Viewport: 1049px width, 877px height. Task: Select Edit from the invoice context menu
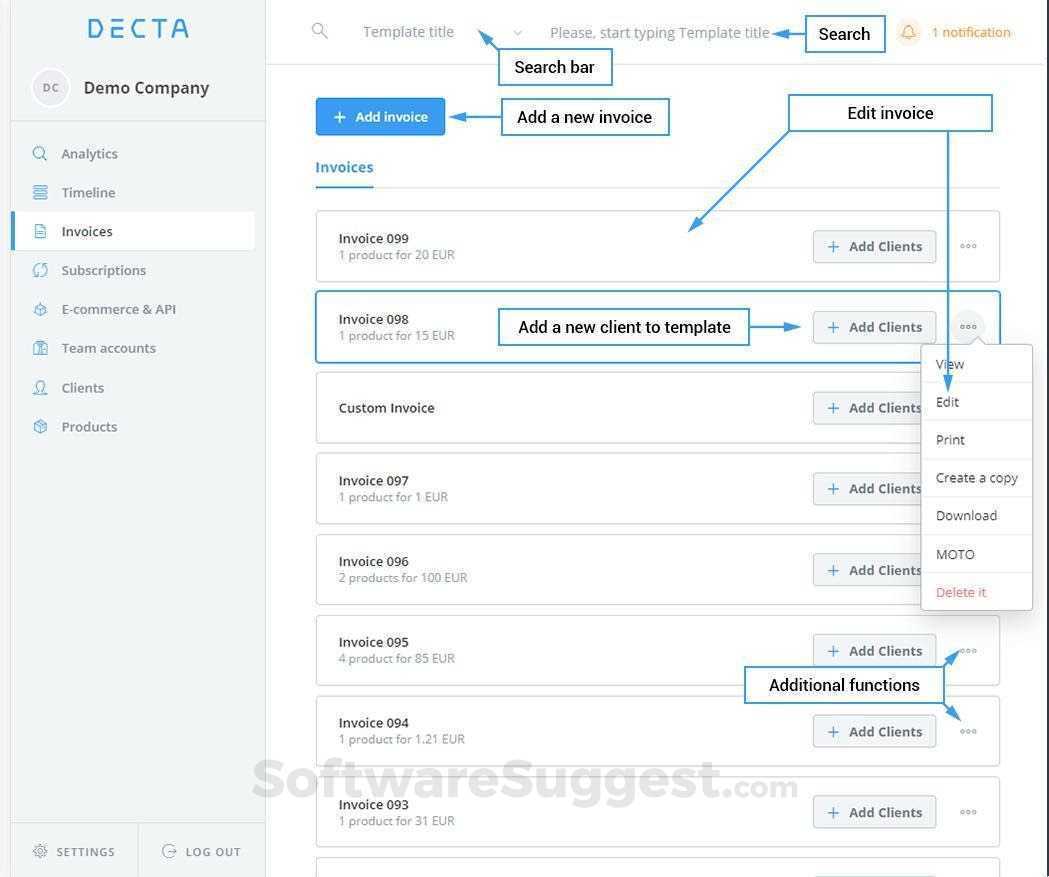(947, 402)
